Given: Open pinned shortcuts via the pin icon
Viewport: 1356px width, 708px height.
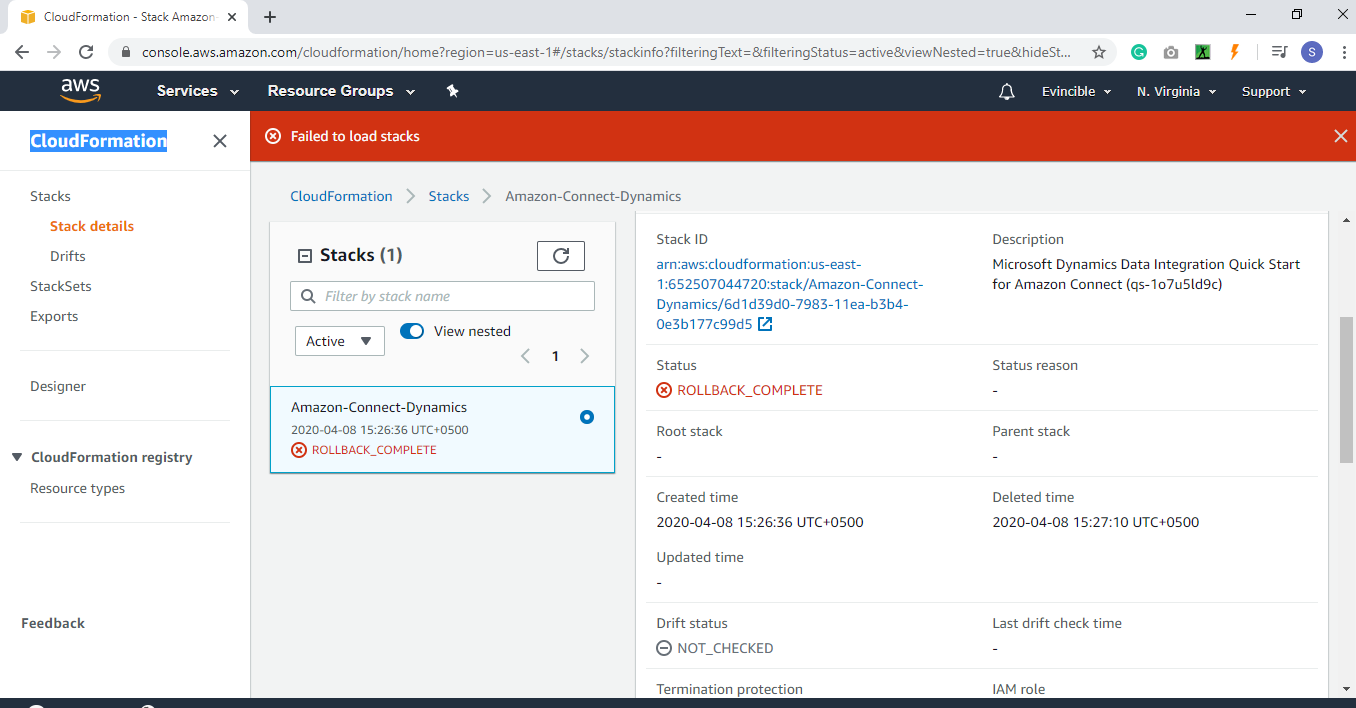Looking at the screenshot, I should (452, 91).
